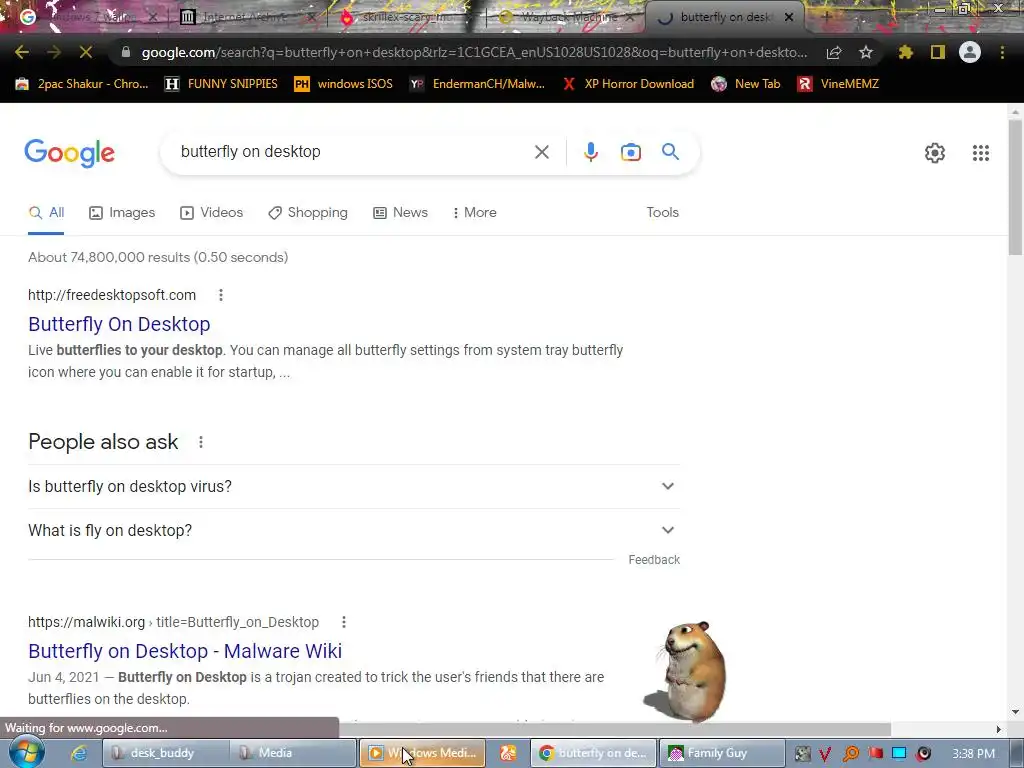The height and width of the screenshot is (768, 1024).
Task: Switch to Videos results
Action: 212,212
